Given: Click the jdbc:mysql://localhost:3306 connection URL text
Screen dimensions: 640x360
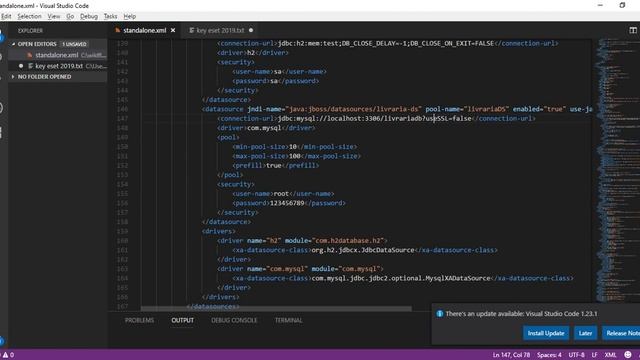Looking at the screenshot, I should point(375,118).
